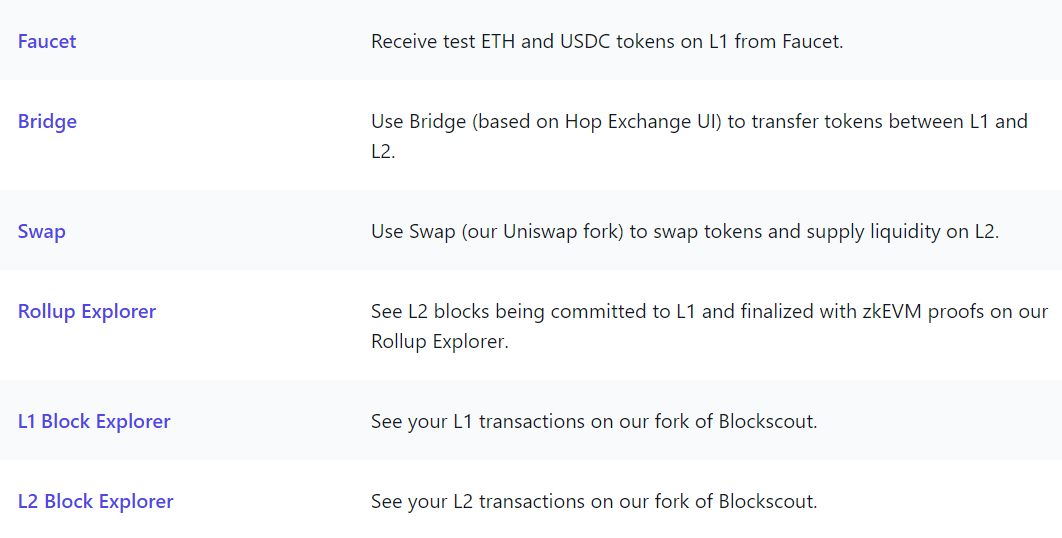
Task: Open the L1 Block Explorer link
Action: (x=94, y=421)
